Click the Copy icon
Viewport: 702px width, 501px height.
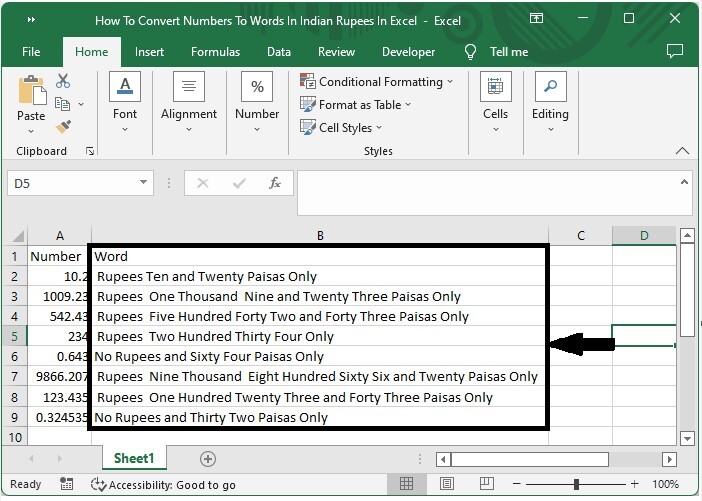63,104
